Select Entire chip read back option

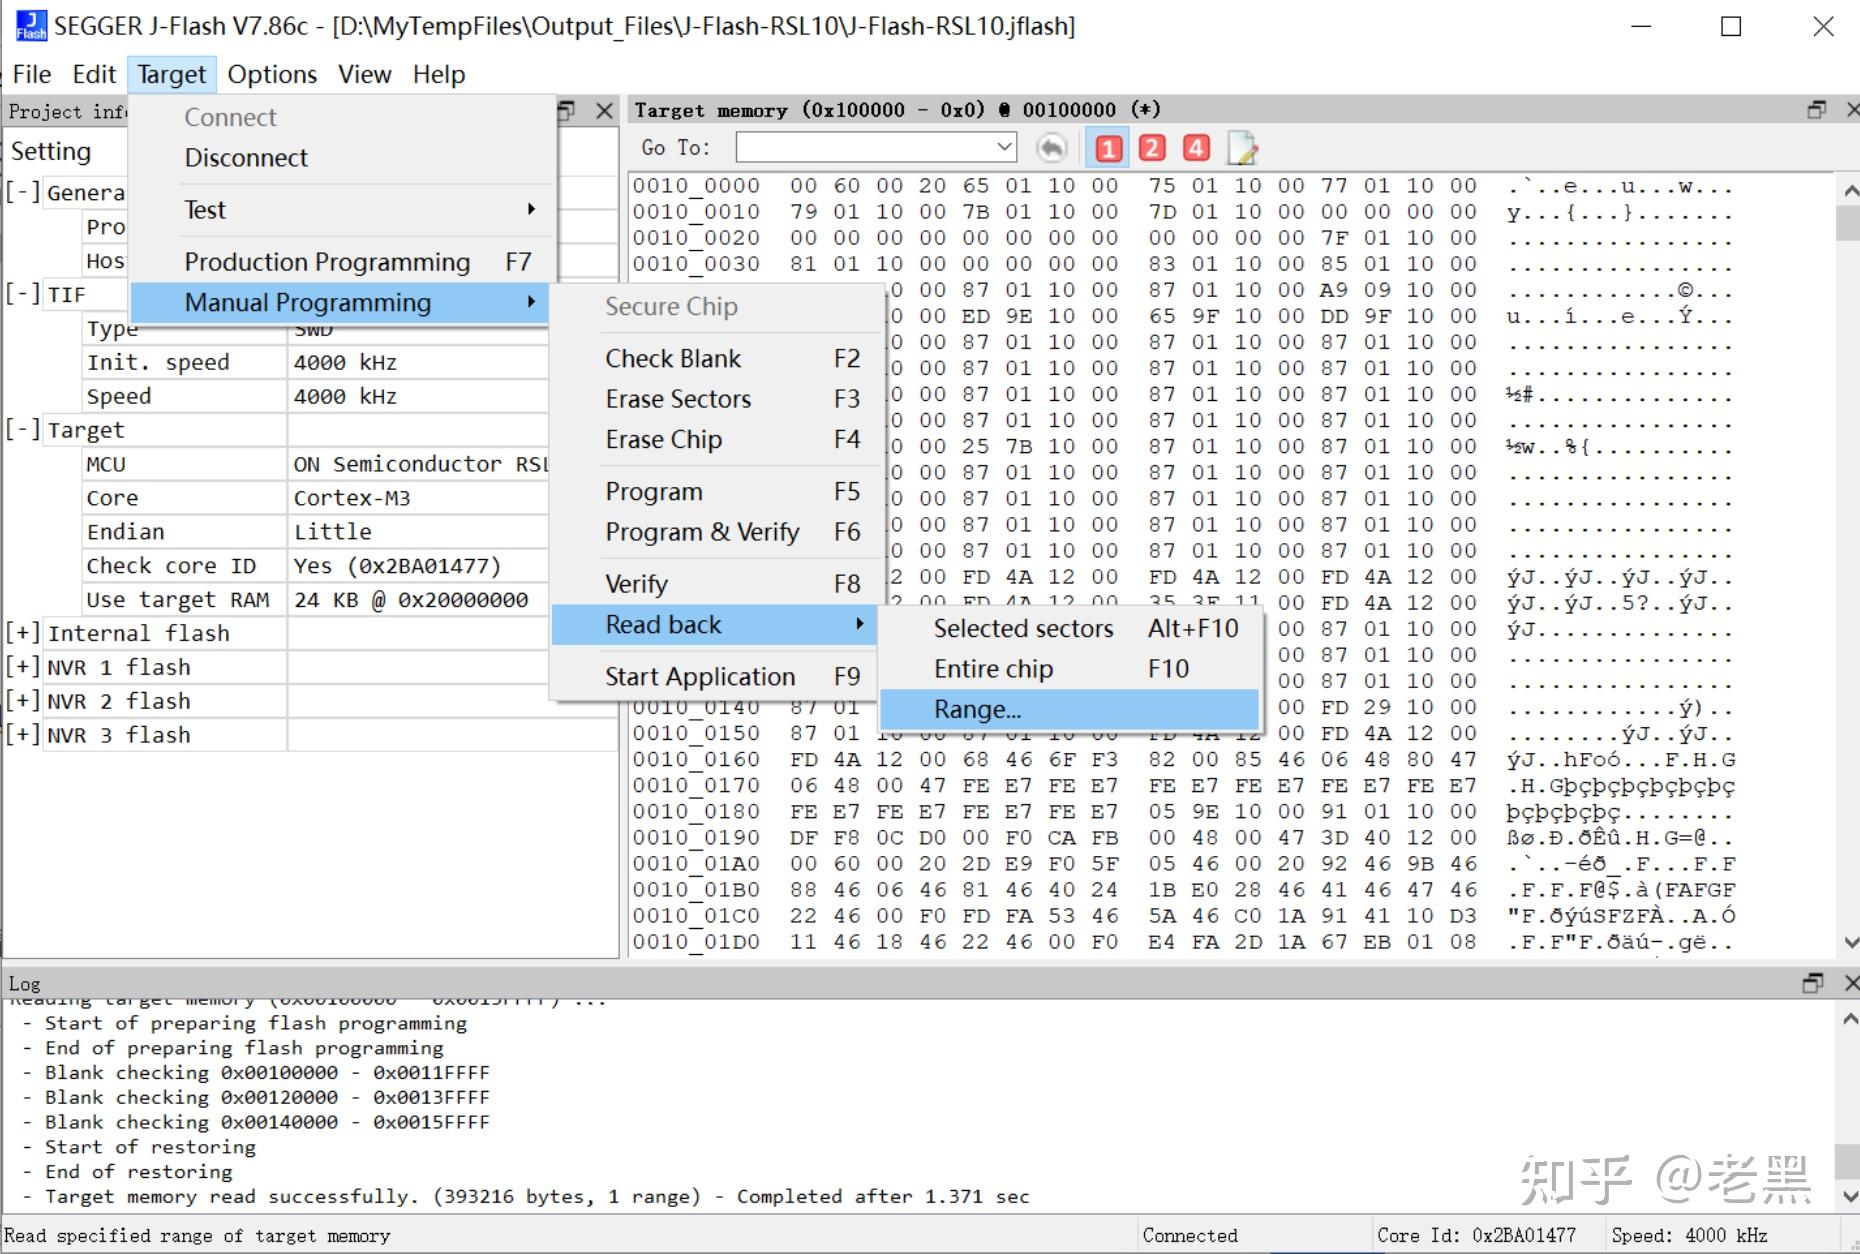coord(993,669)
